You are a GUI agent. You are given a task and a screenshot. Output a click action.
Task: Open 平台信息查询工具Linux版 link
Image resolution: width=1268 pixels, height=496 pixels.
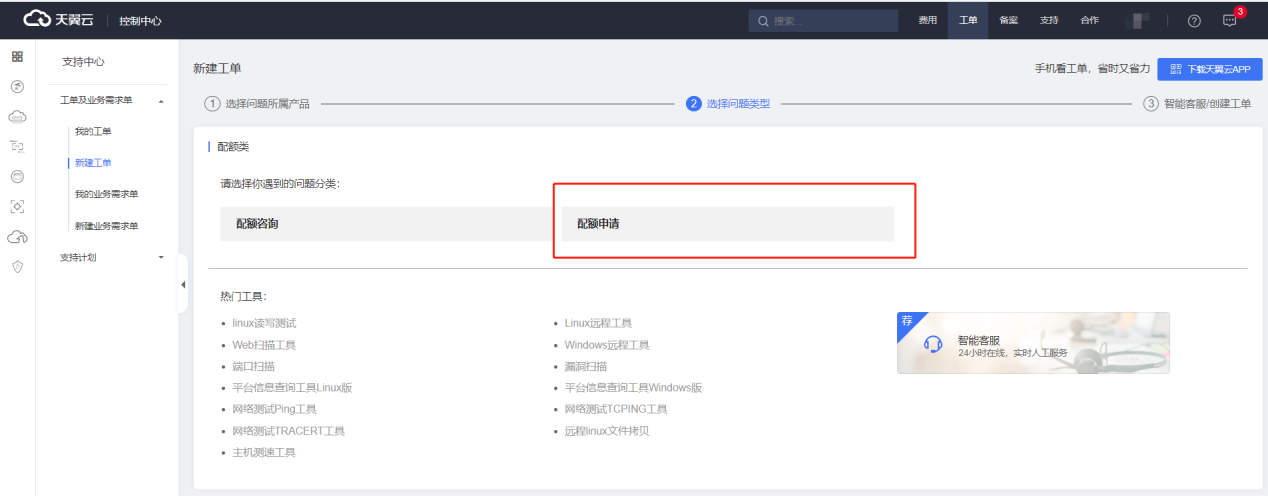[292, 388]
